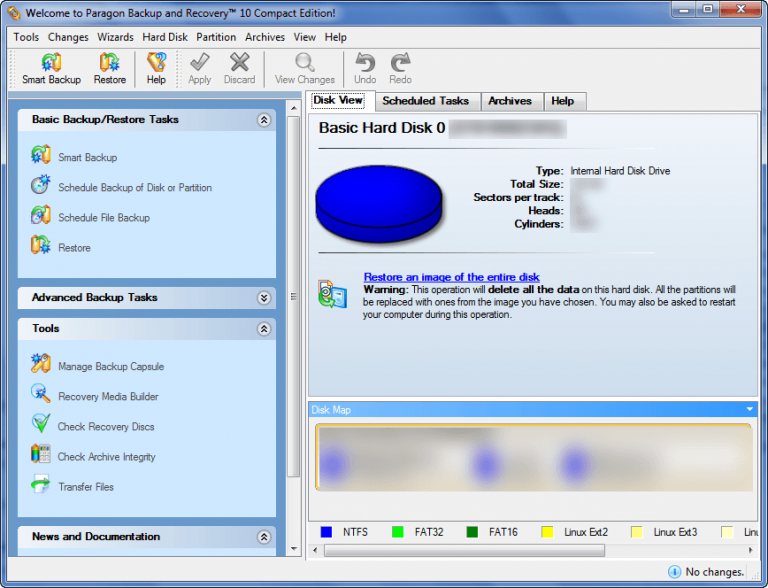Screen dimensions: 768x588
Task: Open the View menu
Action: [x=304, y=37]
